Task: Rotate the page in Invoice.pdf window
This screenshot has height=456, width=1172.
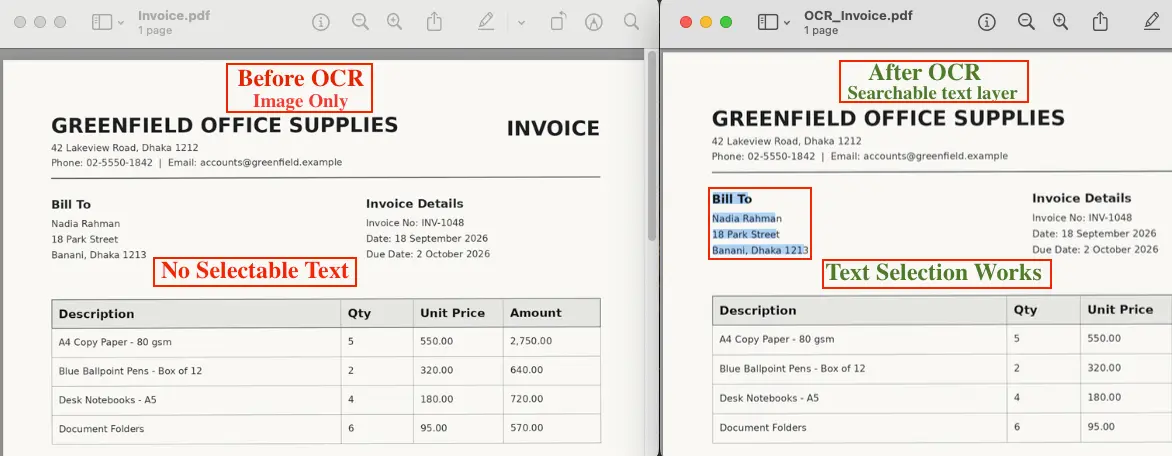Action: [558, 22]
